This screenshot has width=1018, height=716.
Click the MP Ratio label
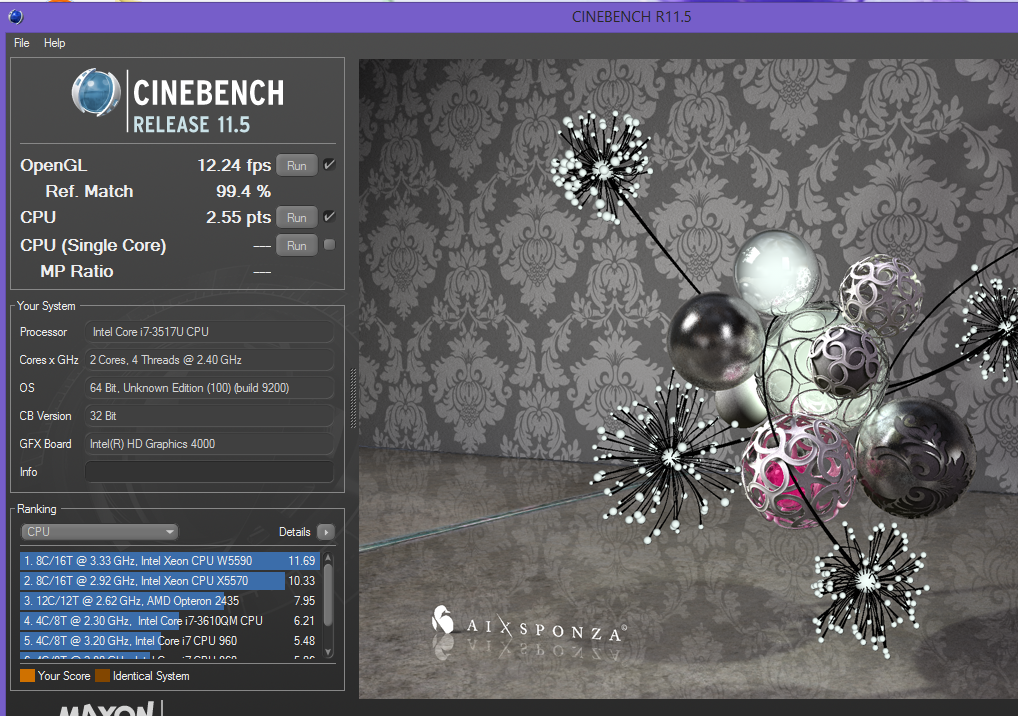(x=77, y=271)
